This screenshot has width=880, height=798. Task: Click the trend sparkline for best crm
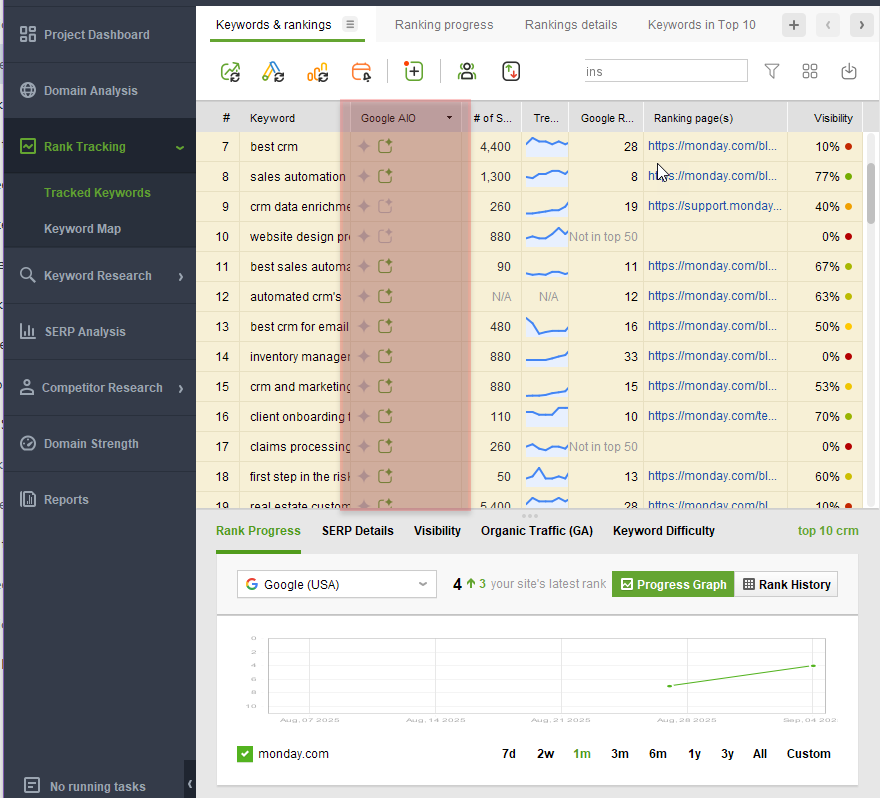pos(546,146)
